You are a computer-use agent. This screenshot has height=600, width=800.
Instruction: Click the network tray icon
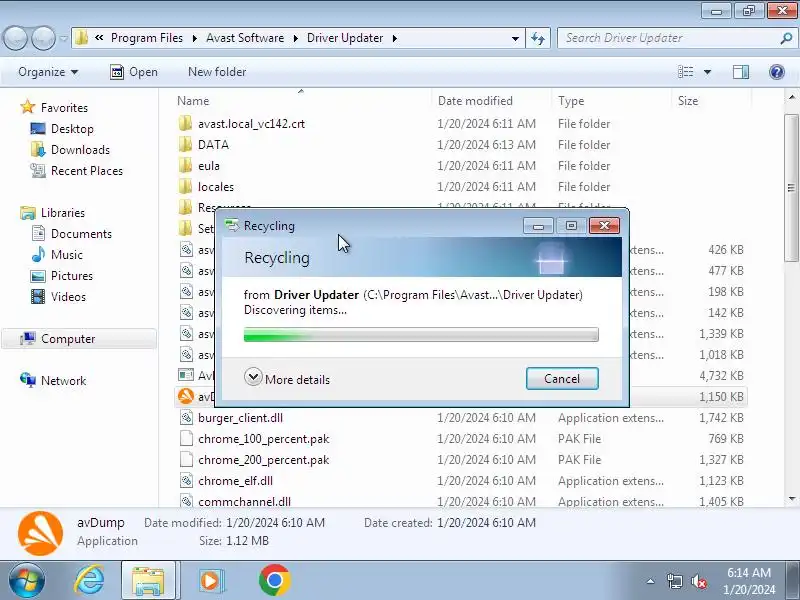[674, 581]
